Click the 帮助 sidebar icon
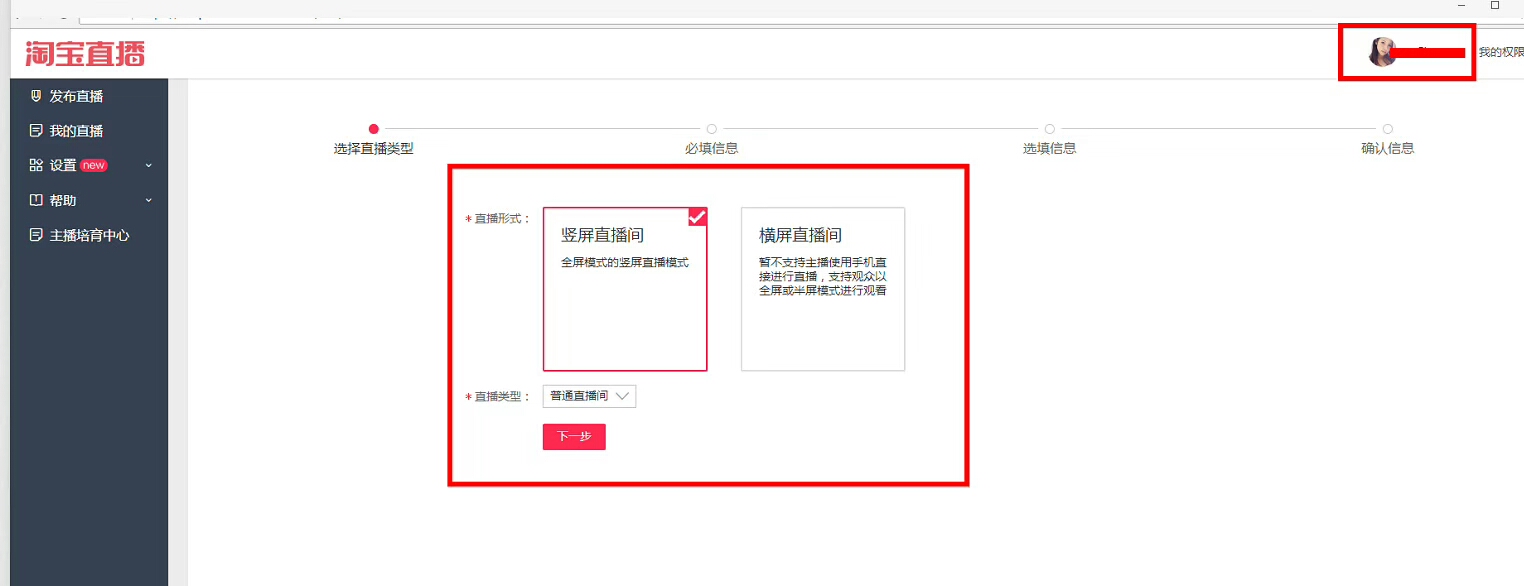 coord(36,200)
